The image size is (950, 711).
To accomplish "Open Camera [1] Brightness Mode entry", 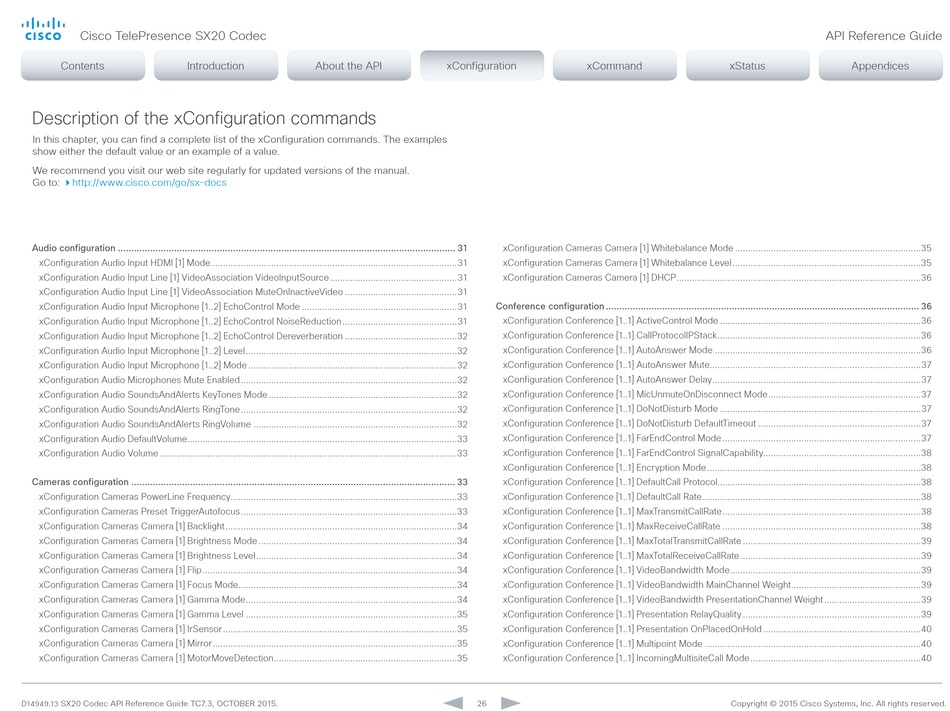I will [x=253, y=541].
